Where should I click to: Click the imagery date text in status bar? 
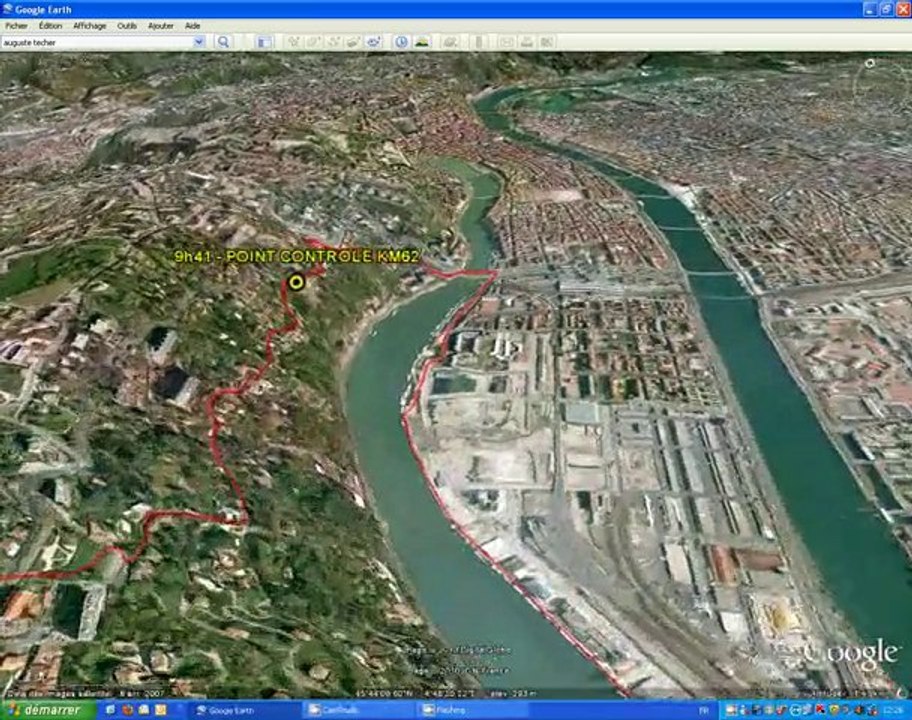(86, 694)
